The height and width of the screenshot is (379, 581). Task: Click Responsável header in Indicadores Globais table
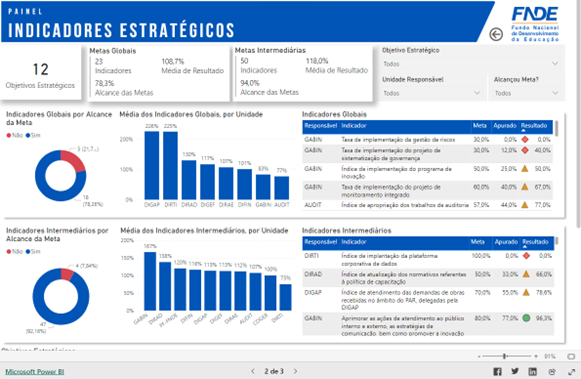pos(321,126)
